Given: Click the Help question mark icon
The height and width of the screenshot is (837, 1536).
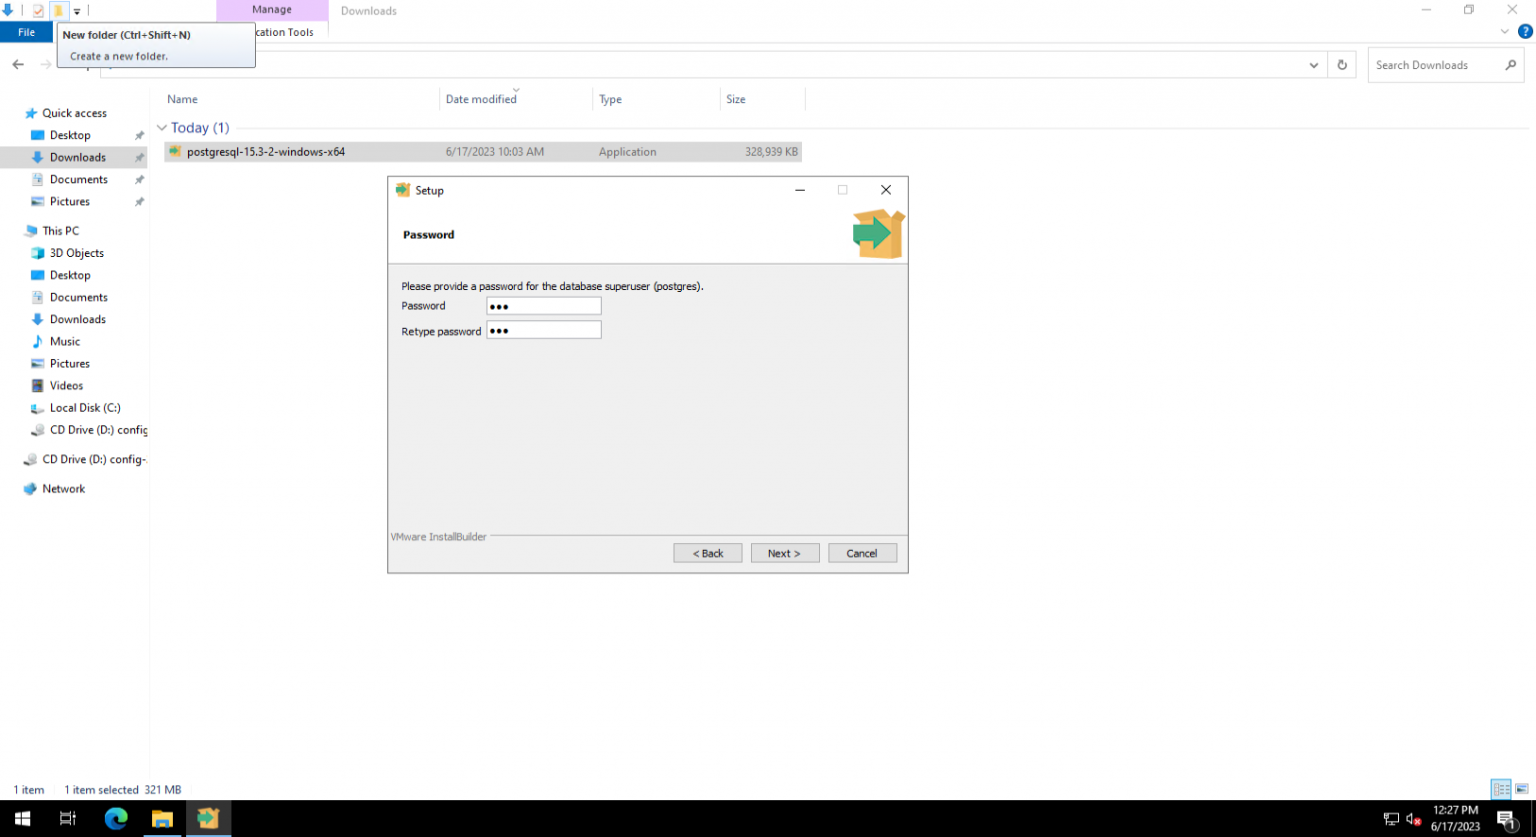Looking at the screenshot, I should click(x=1525, y=32).
